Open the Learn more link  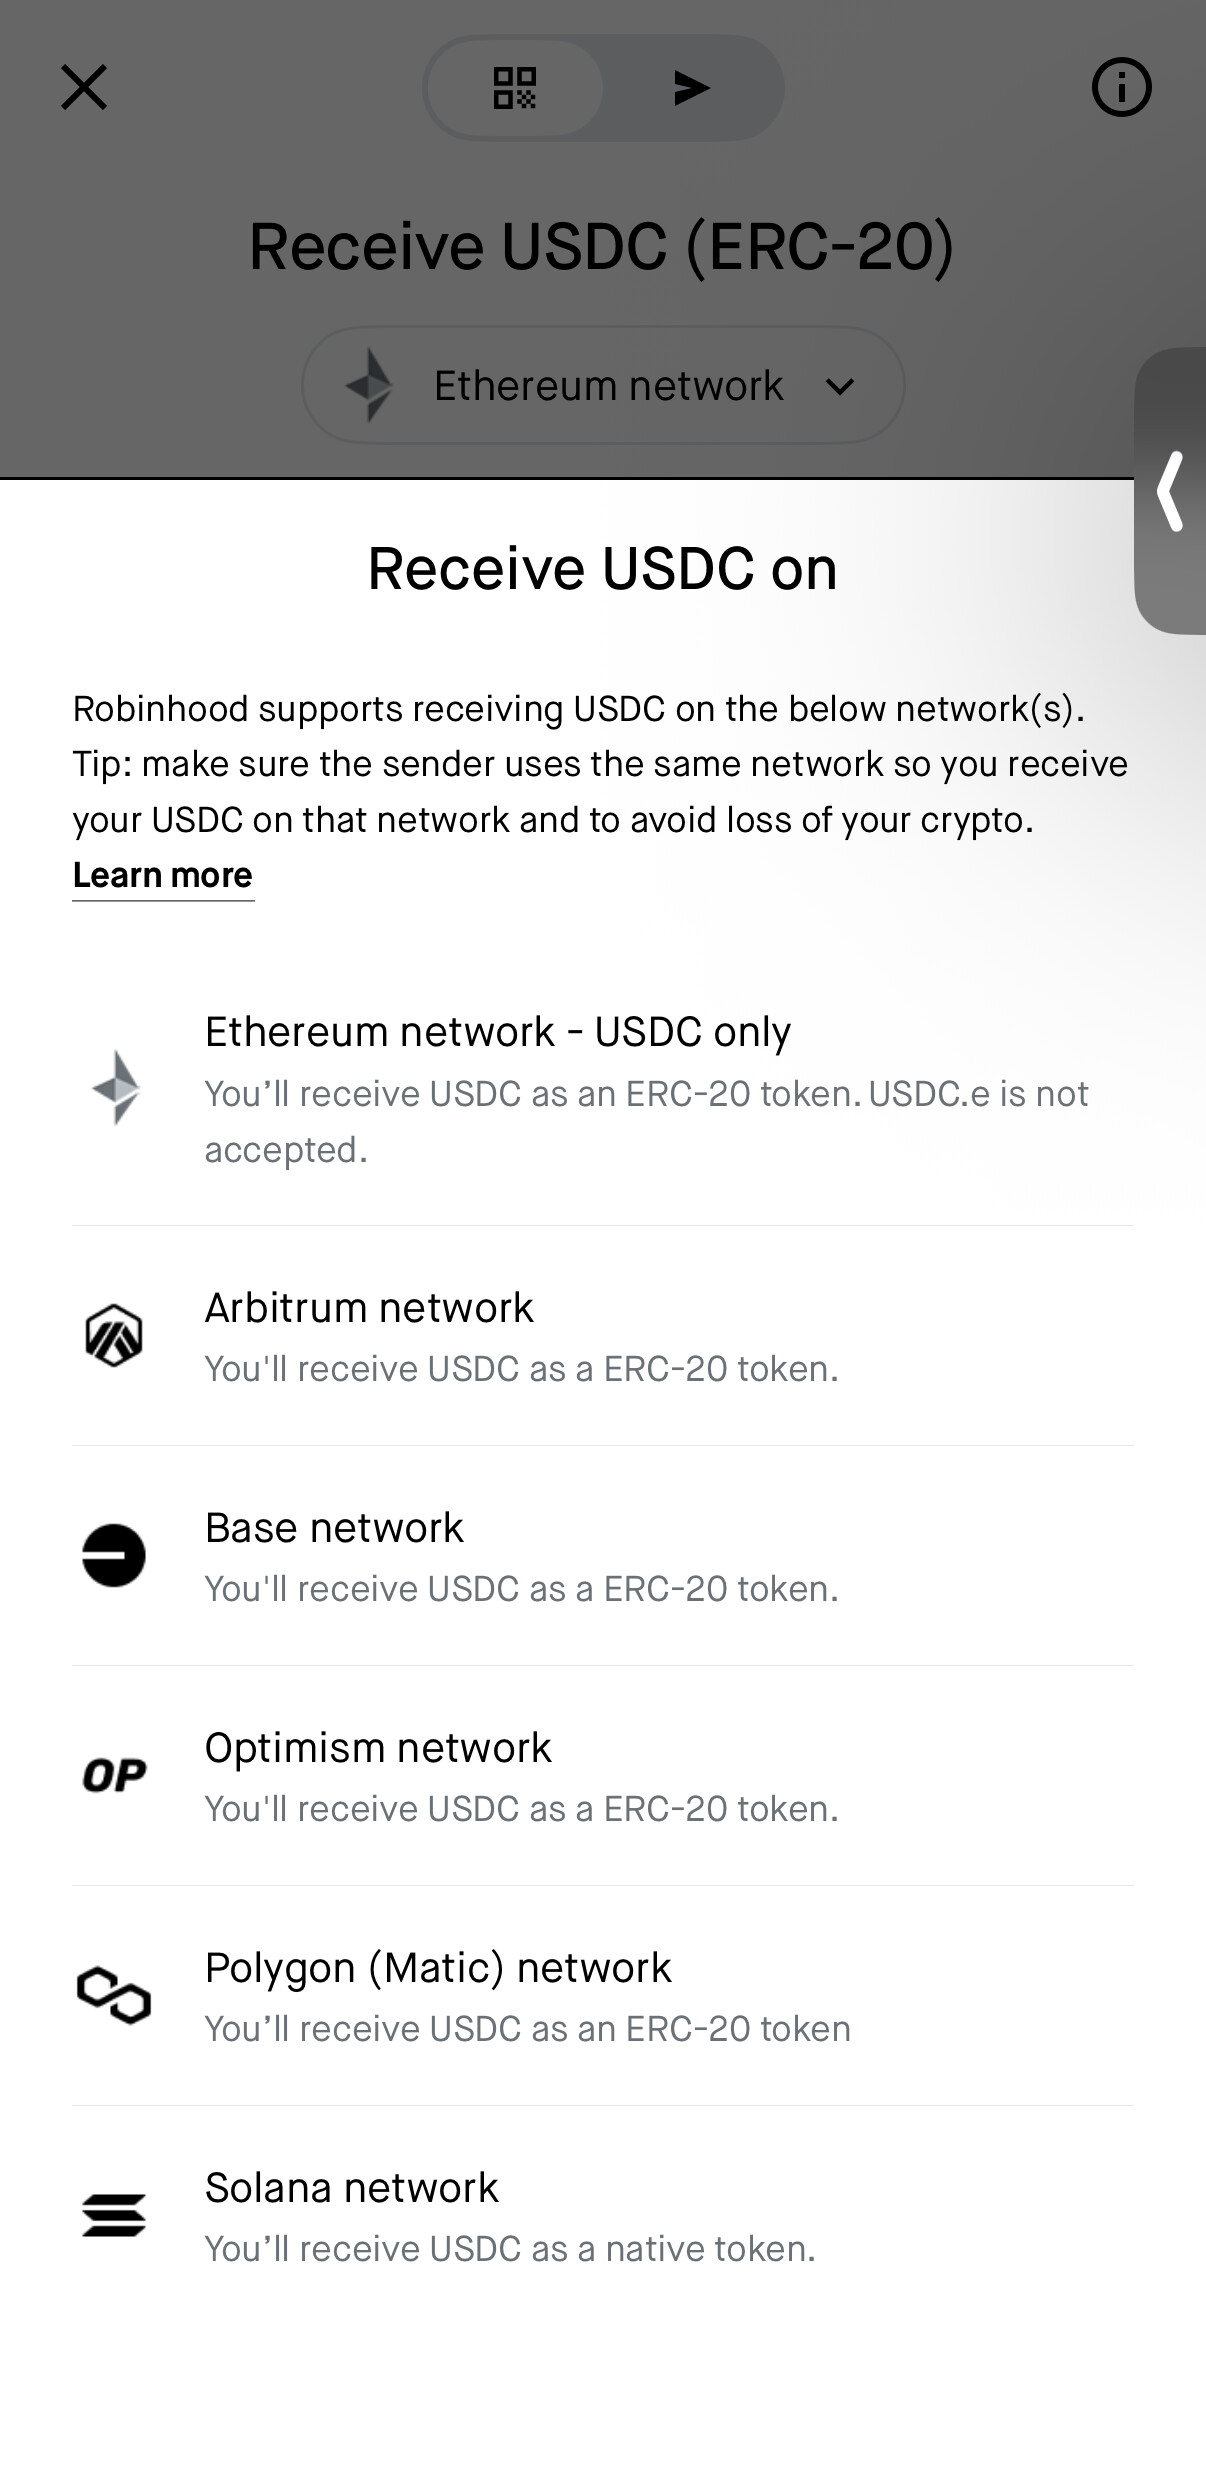point(163,875)
